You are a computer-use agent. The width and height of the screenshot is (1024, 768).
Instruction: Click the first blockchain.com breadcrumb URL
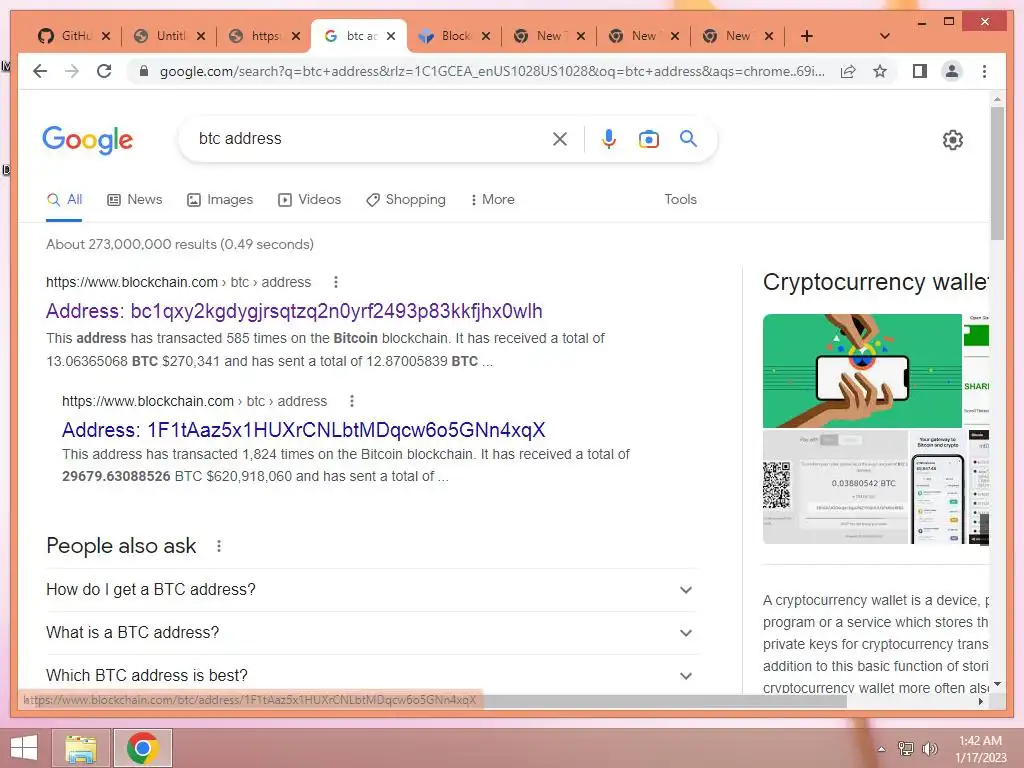coord(178,282)
